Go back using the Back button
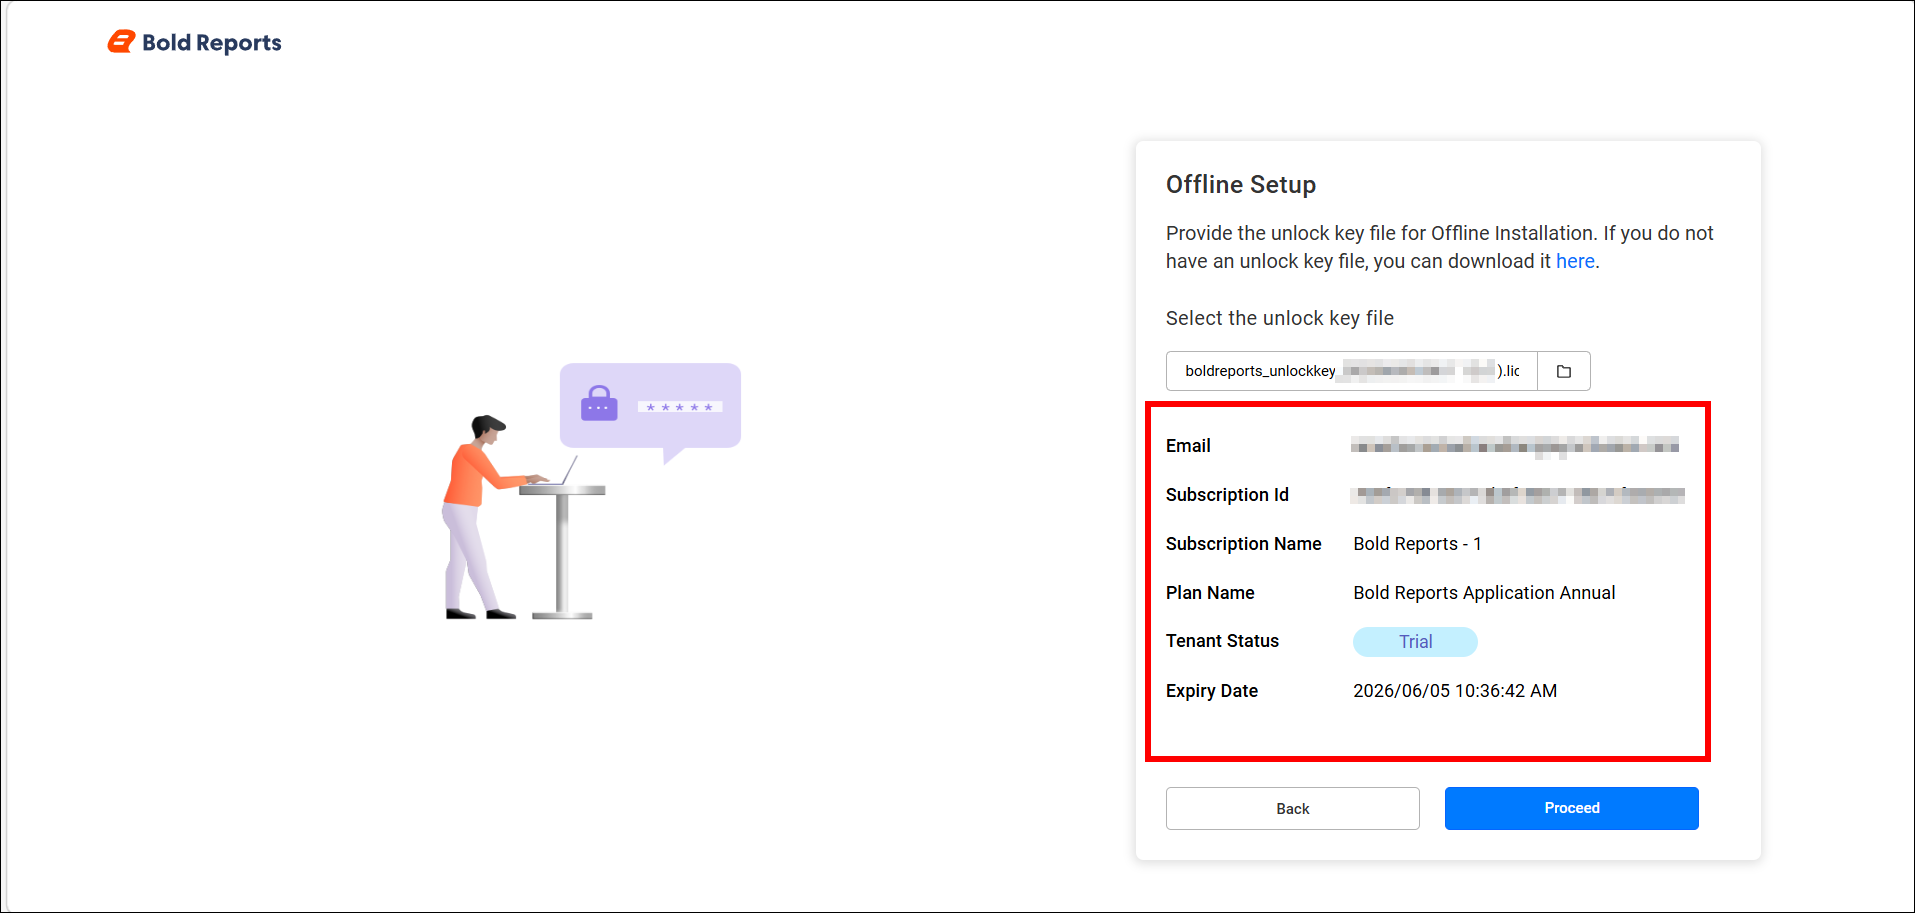The image size is (1915, 913). pyautogui.click(x=1292, y=808)
